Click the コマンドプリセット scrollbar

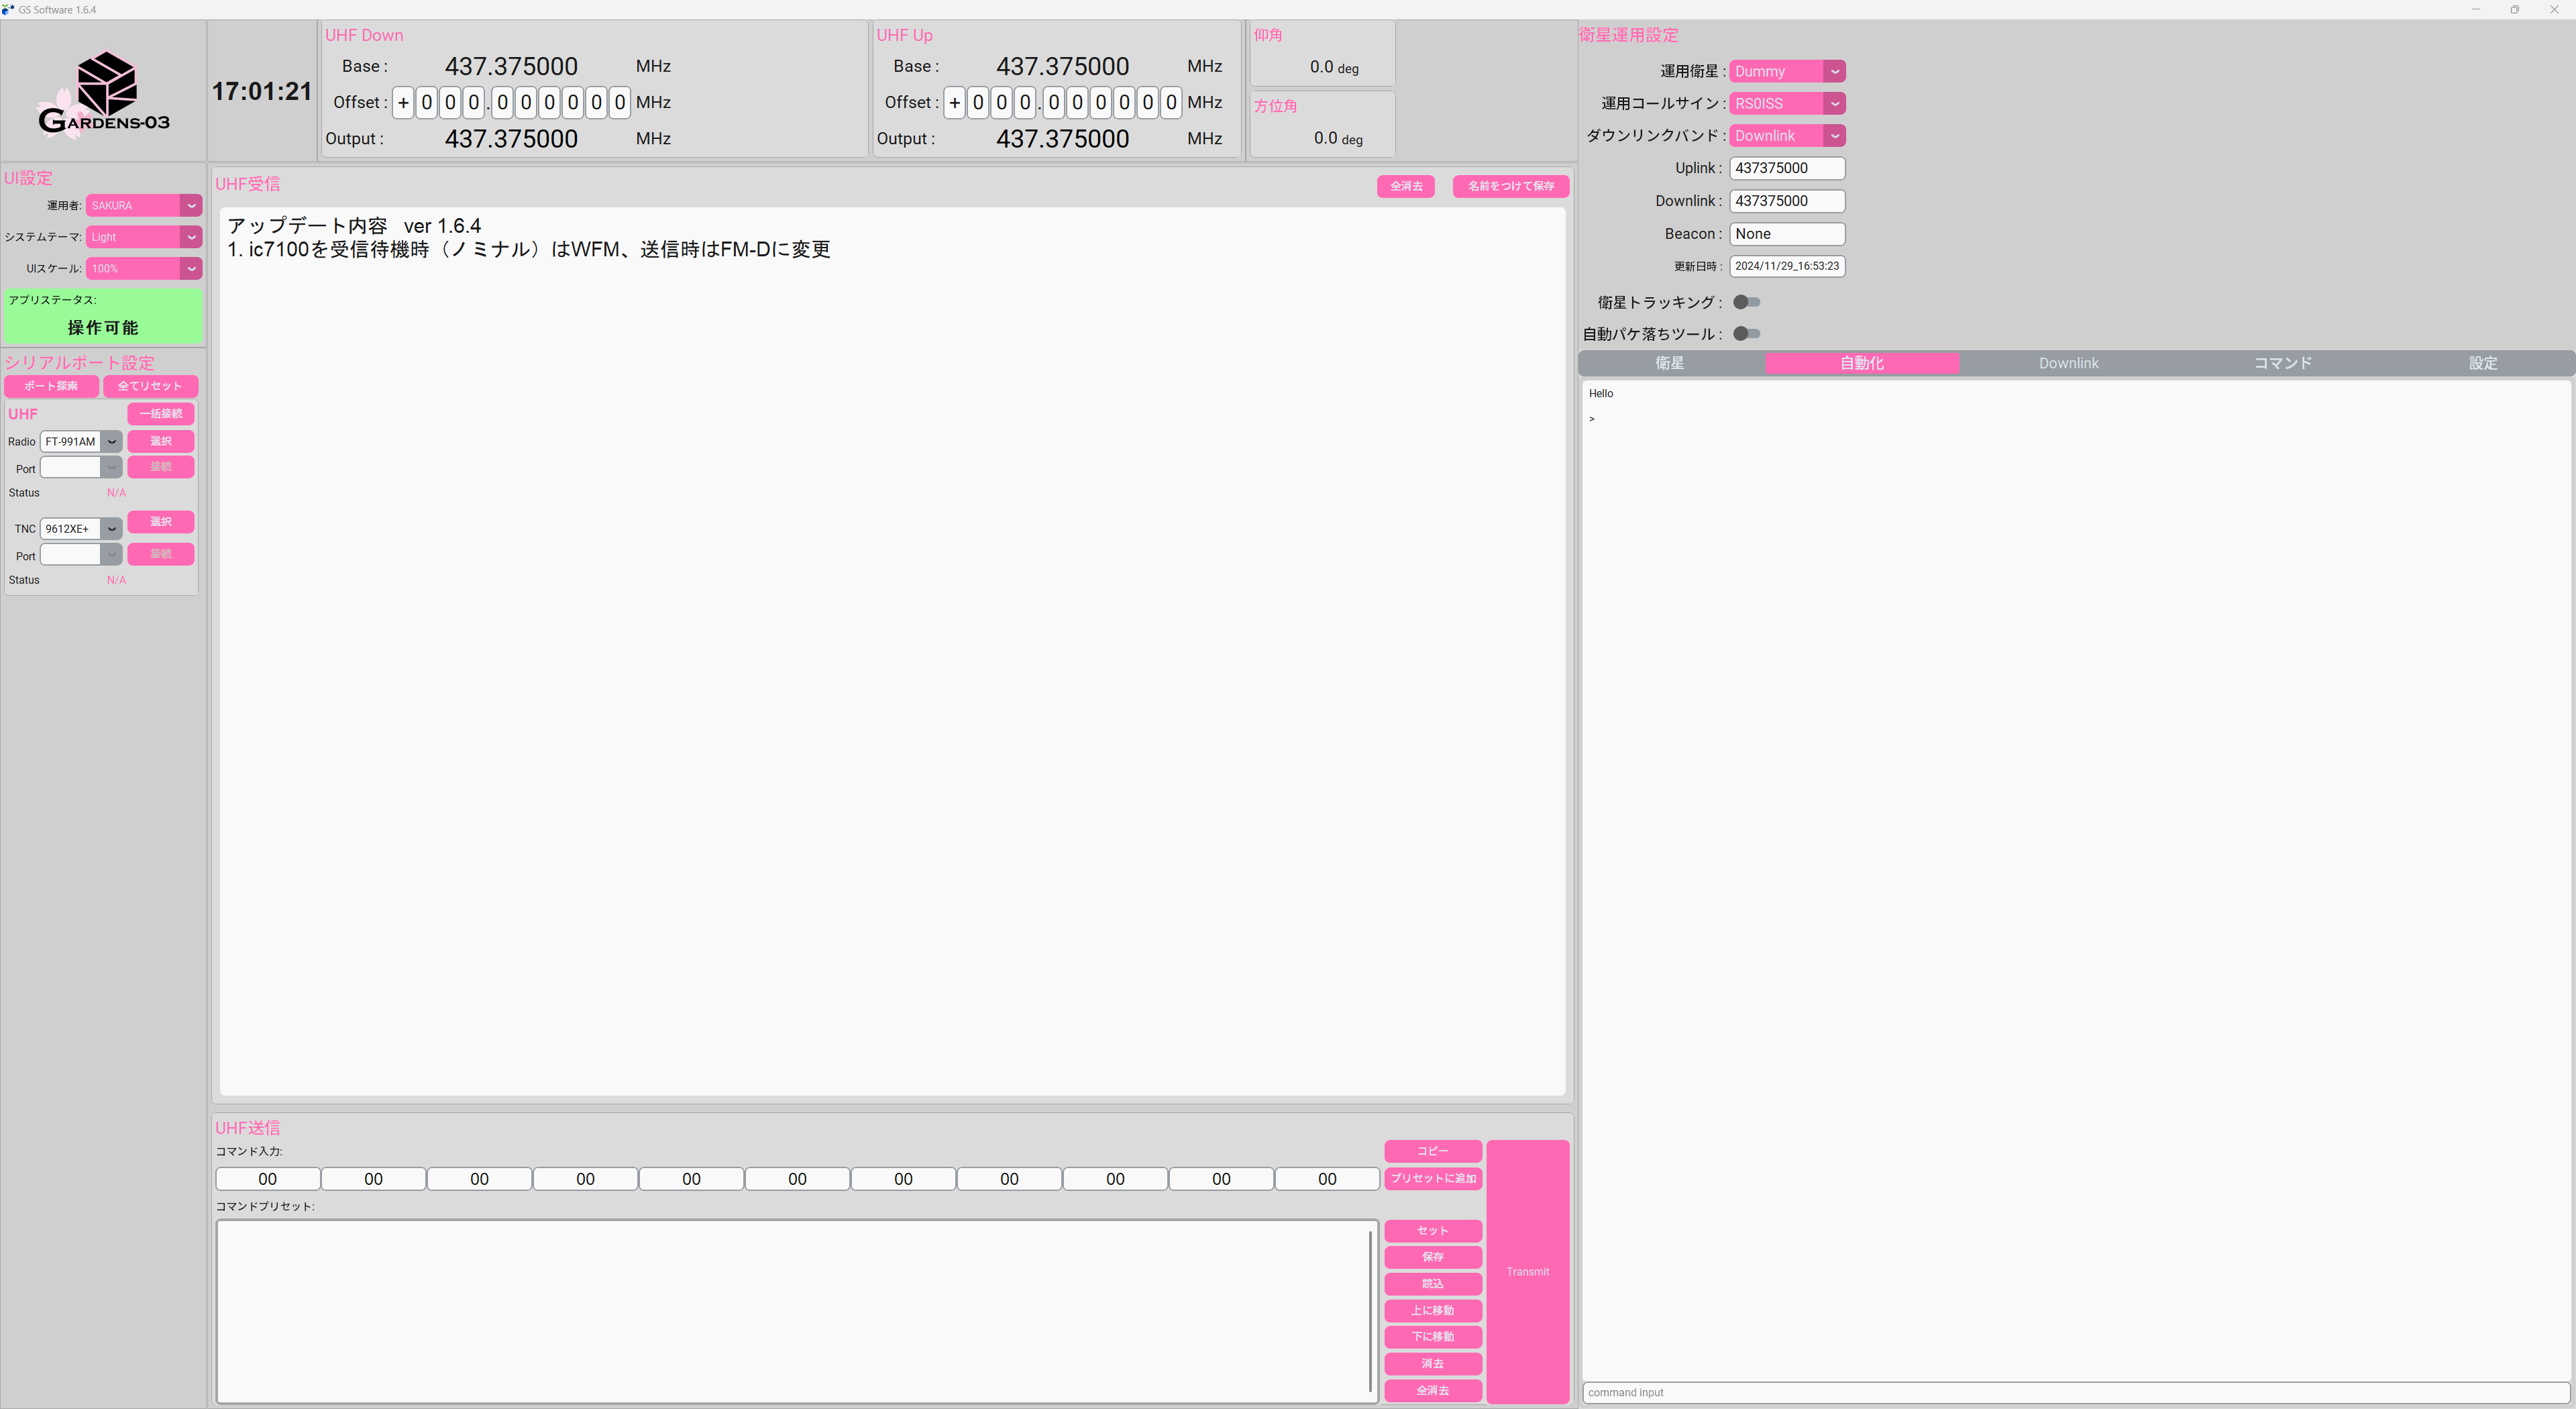tap(1371, 1312)
